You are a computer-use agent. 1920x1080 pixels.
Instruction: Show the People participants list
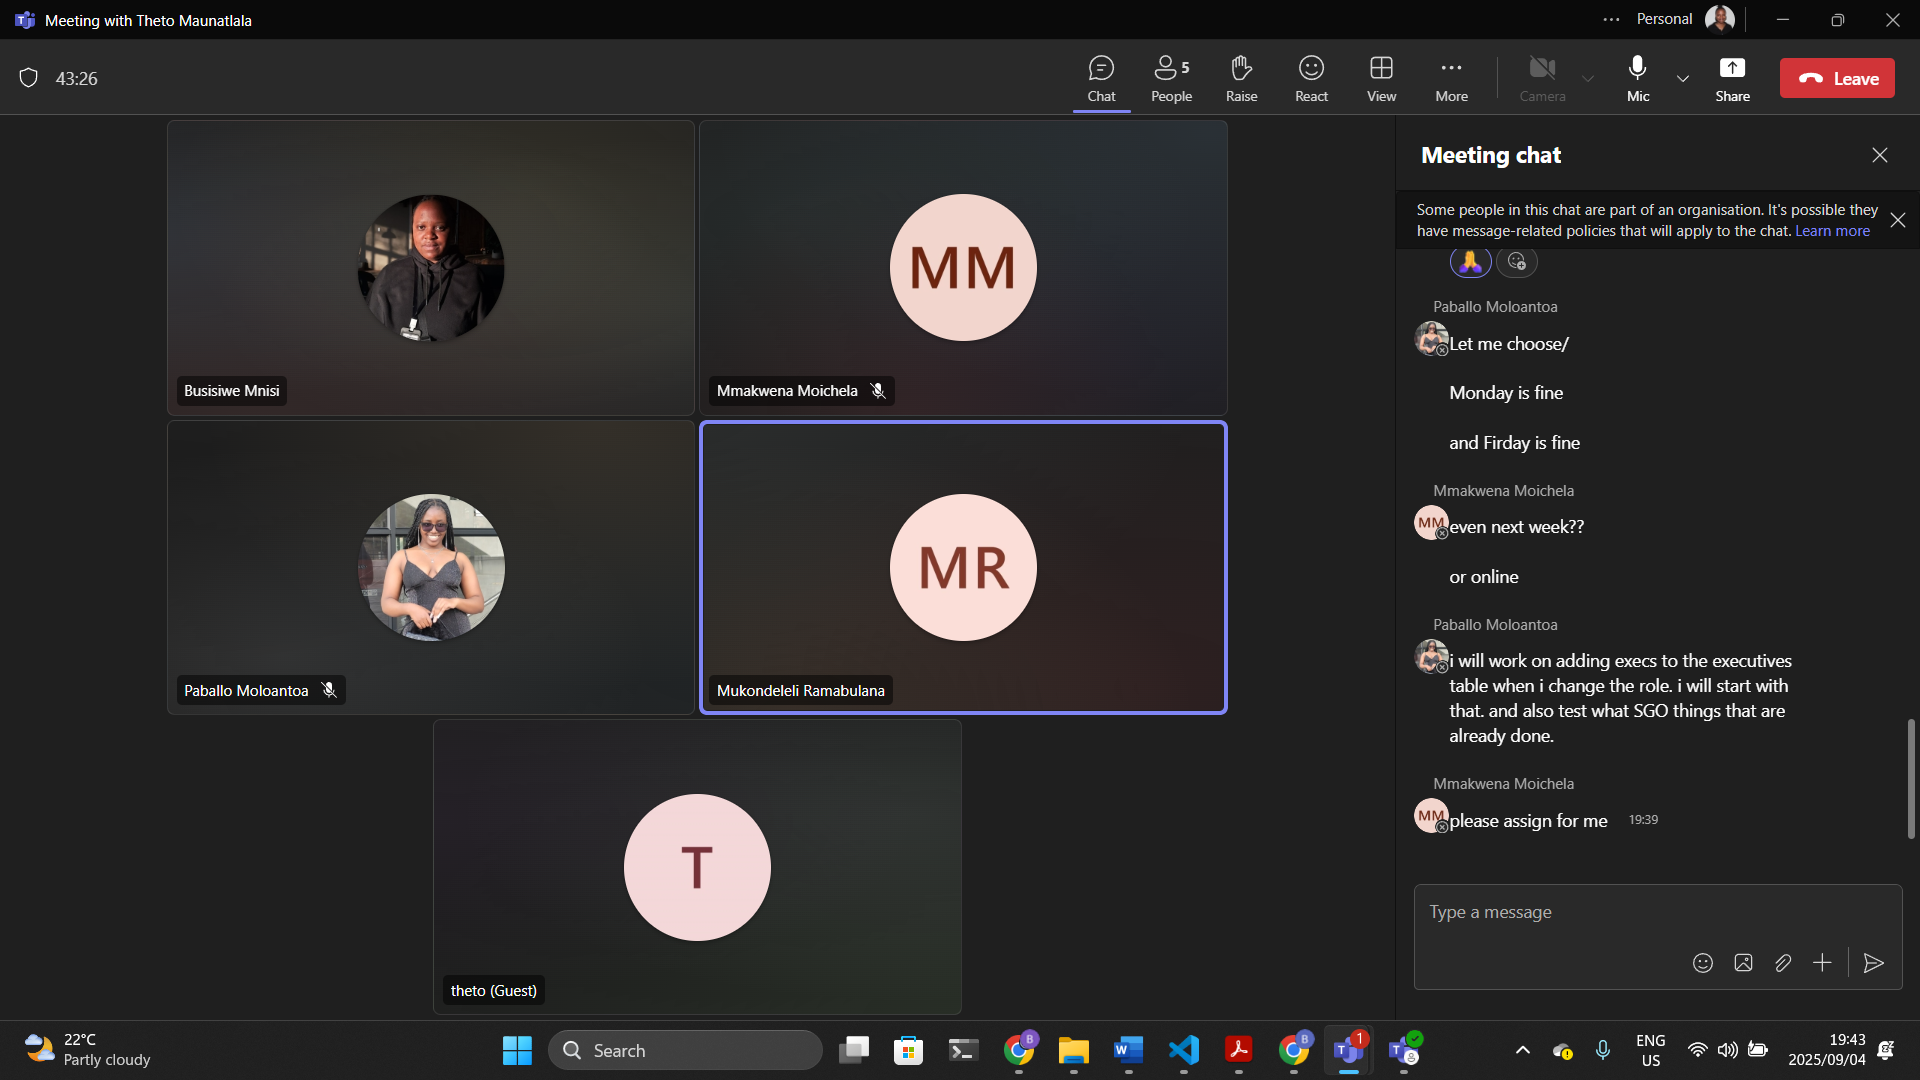click(1171, 79)
